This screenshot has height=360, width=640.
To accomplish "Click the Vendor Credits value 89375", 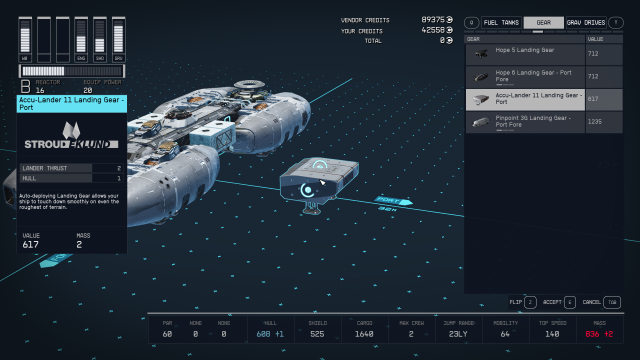I will pyautogui.click(x=433, y=20).
